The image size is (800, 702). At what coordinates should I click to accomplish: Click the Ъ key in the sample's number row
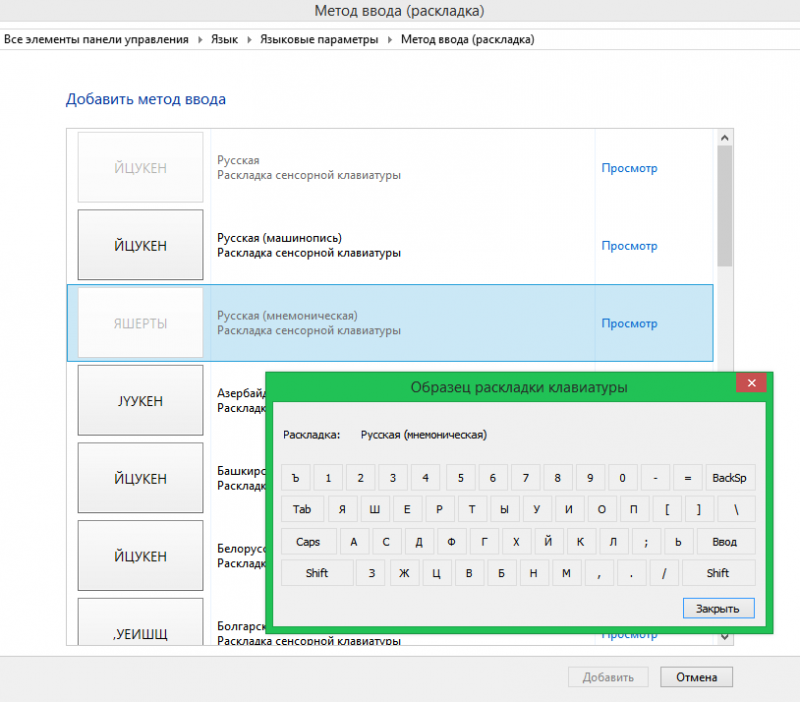click(295, 478)
